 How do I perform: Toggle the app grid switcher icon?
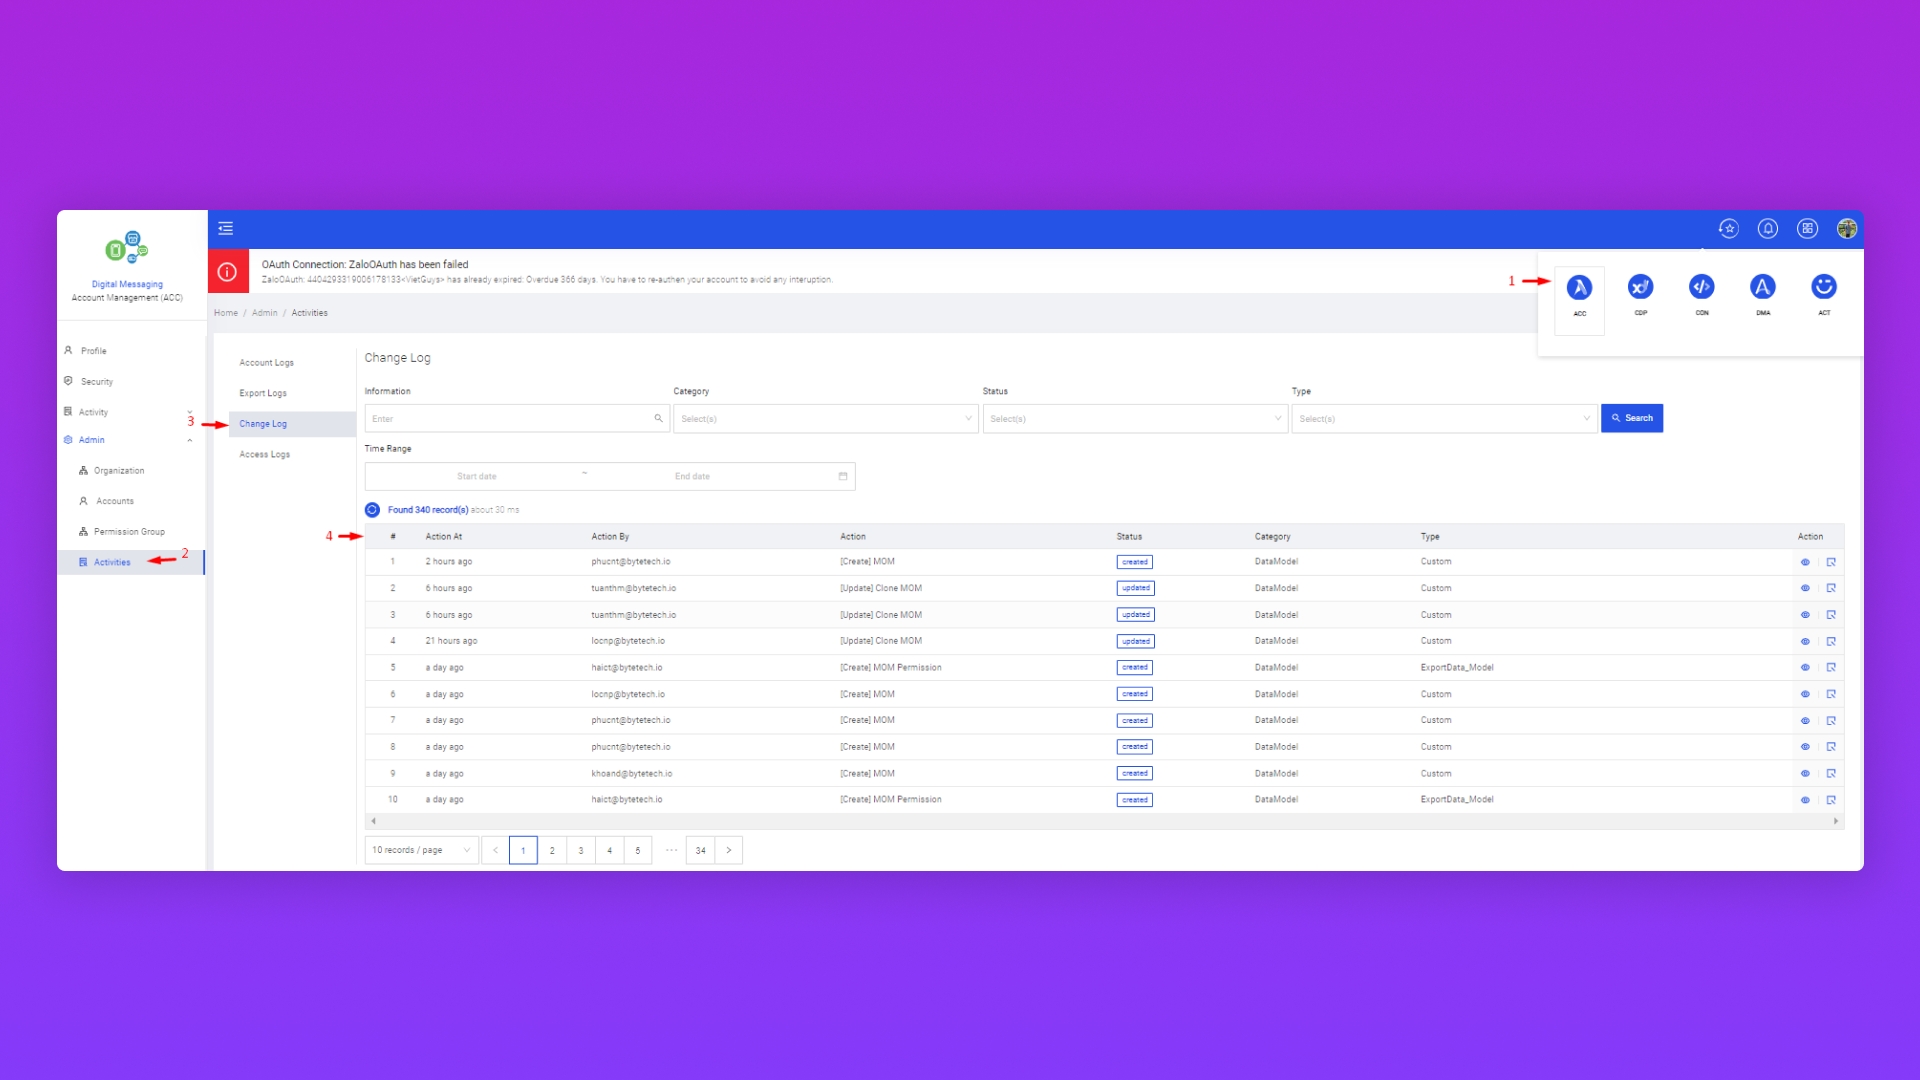(1807, 229)
